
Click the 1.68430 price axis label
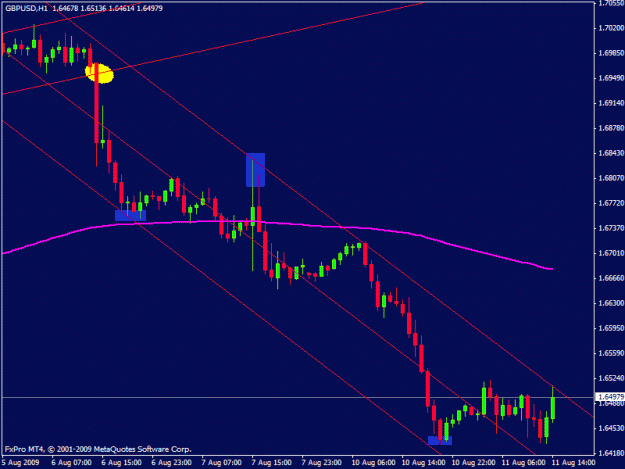[611, 153]
